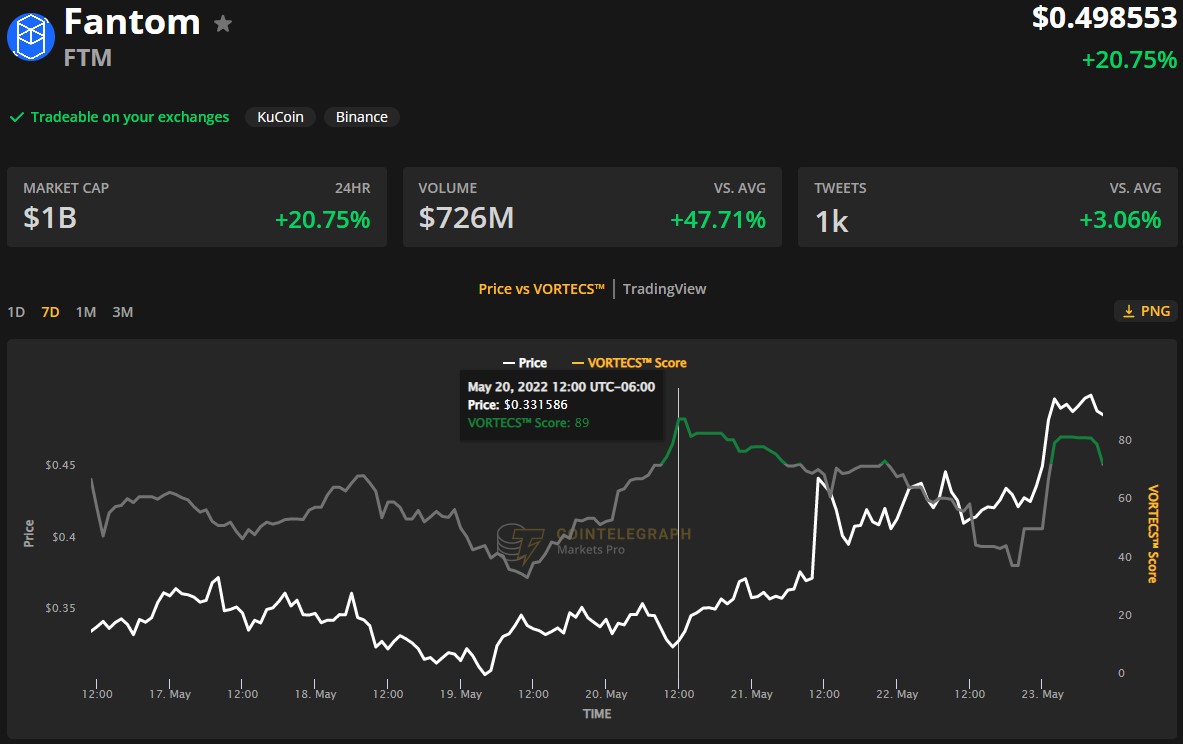Click the Binance exchange tag
Screen dimensions: 1183x744
361,117
